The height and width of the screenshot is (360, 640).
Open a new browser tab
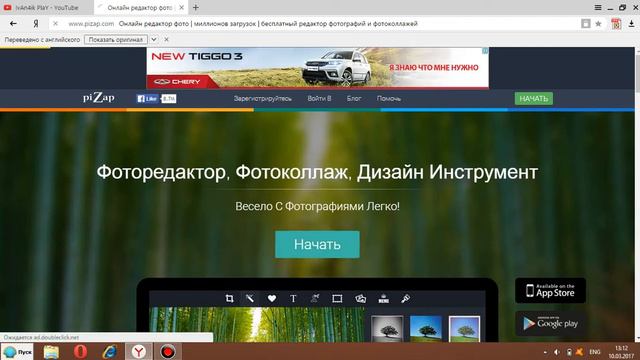pos(196,7)
